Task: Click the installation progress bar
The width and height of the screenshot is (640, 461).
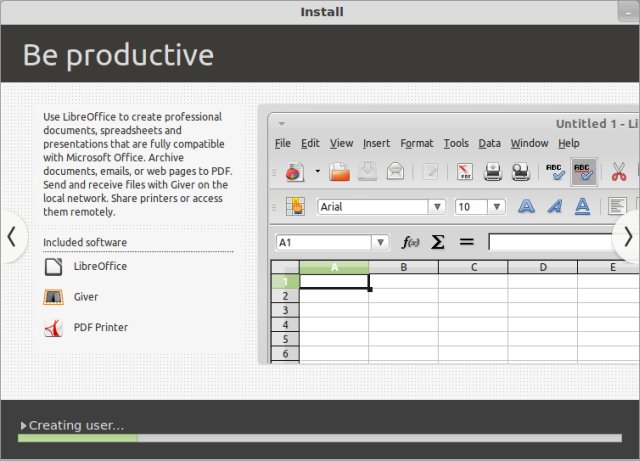Action: (x=320, y=438)
